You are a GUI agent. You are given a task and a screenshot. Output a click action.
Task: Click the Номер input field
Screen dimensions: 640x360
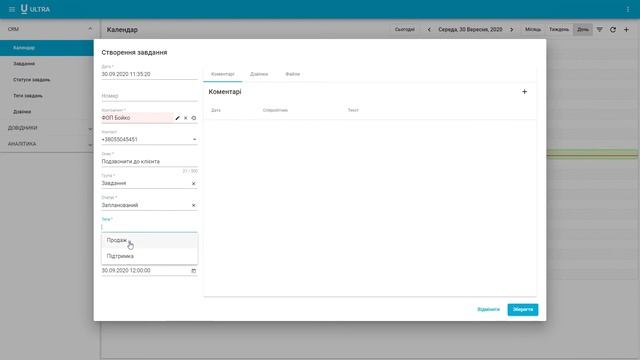[149, 96]
